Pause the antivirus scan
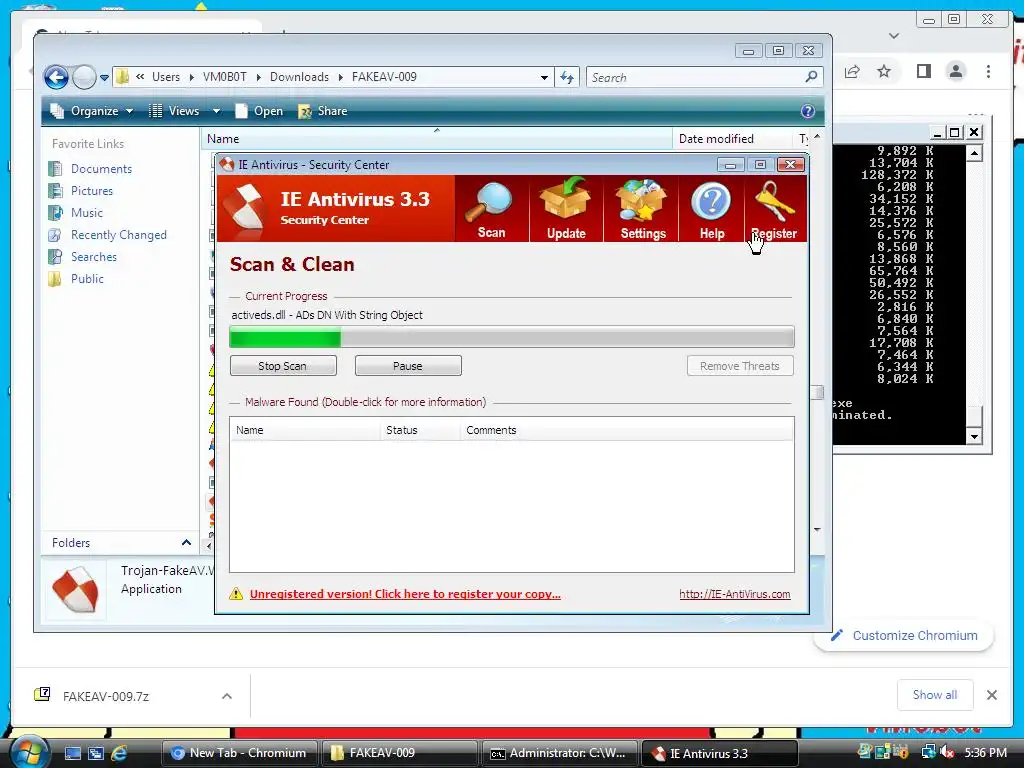 (x=408, y=366)
